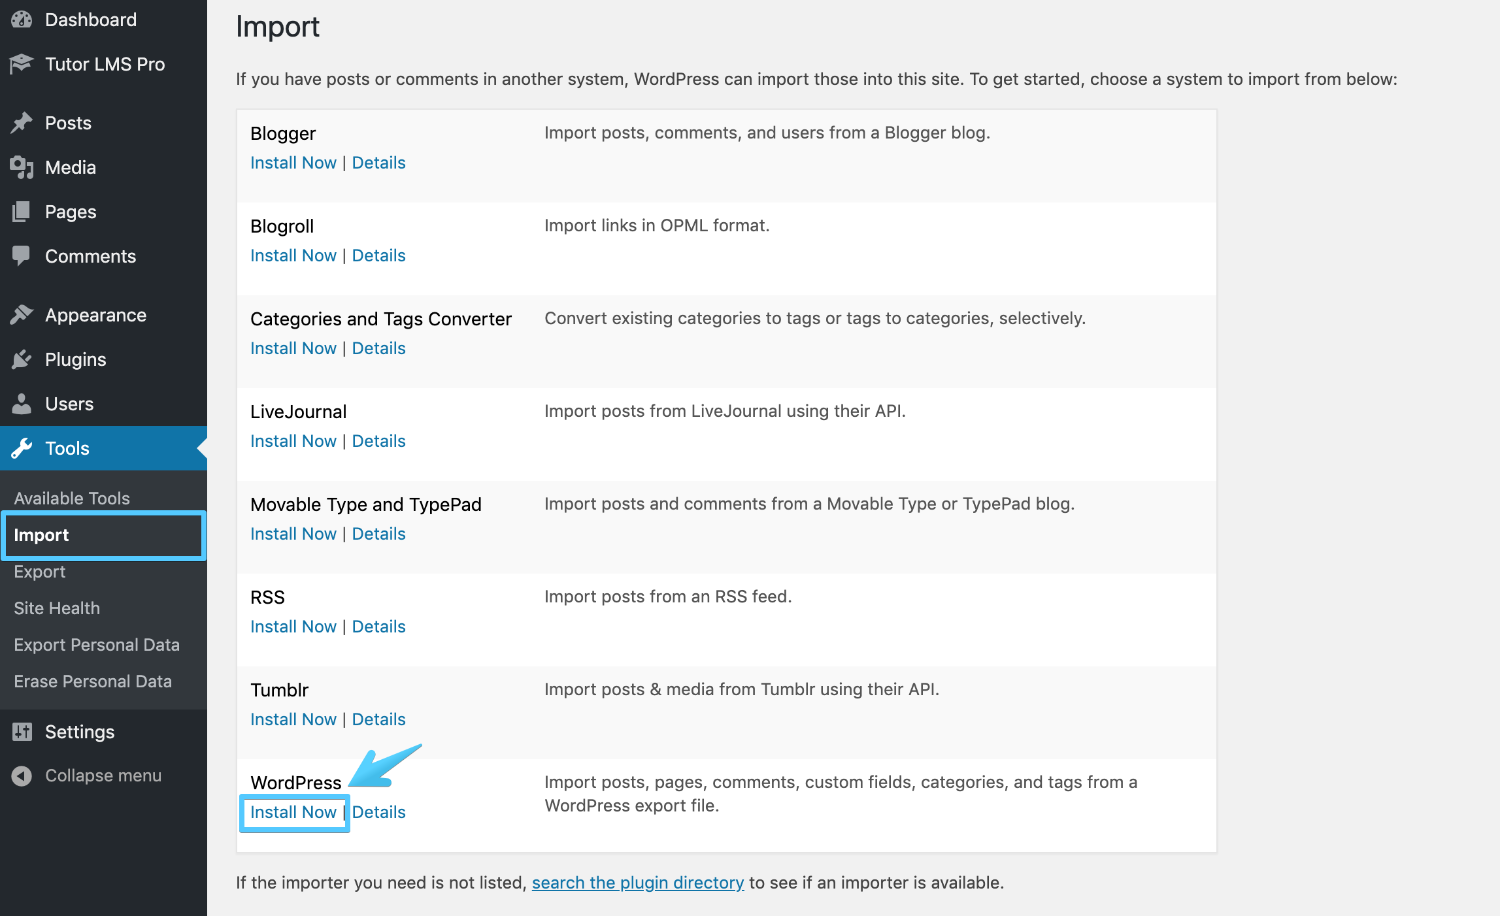Install the LiveJournal importer now

click(x=293, y=441)
